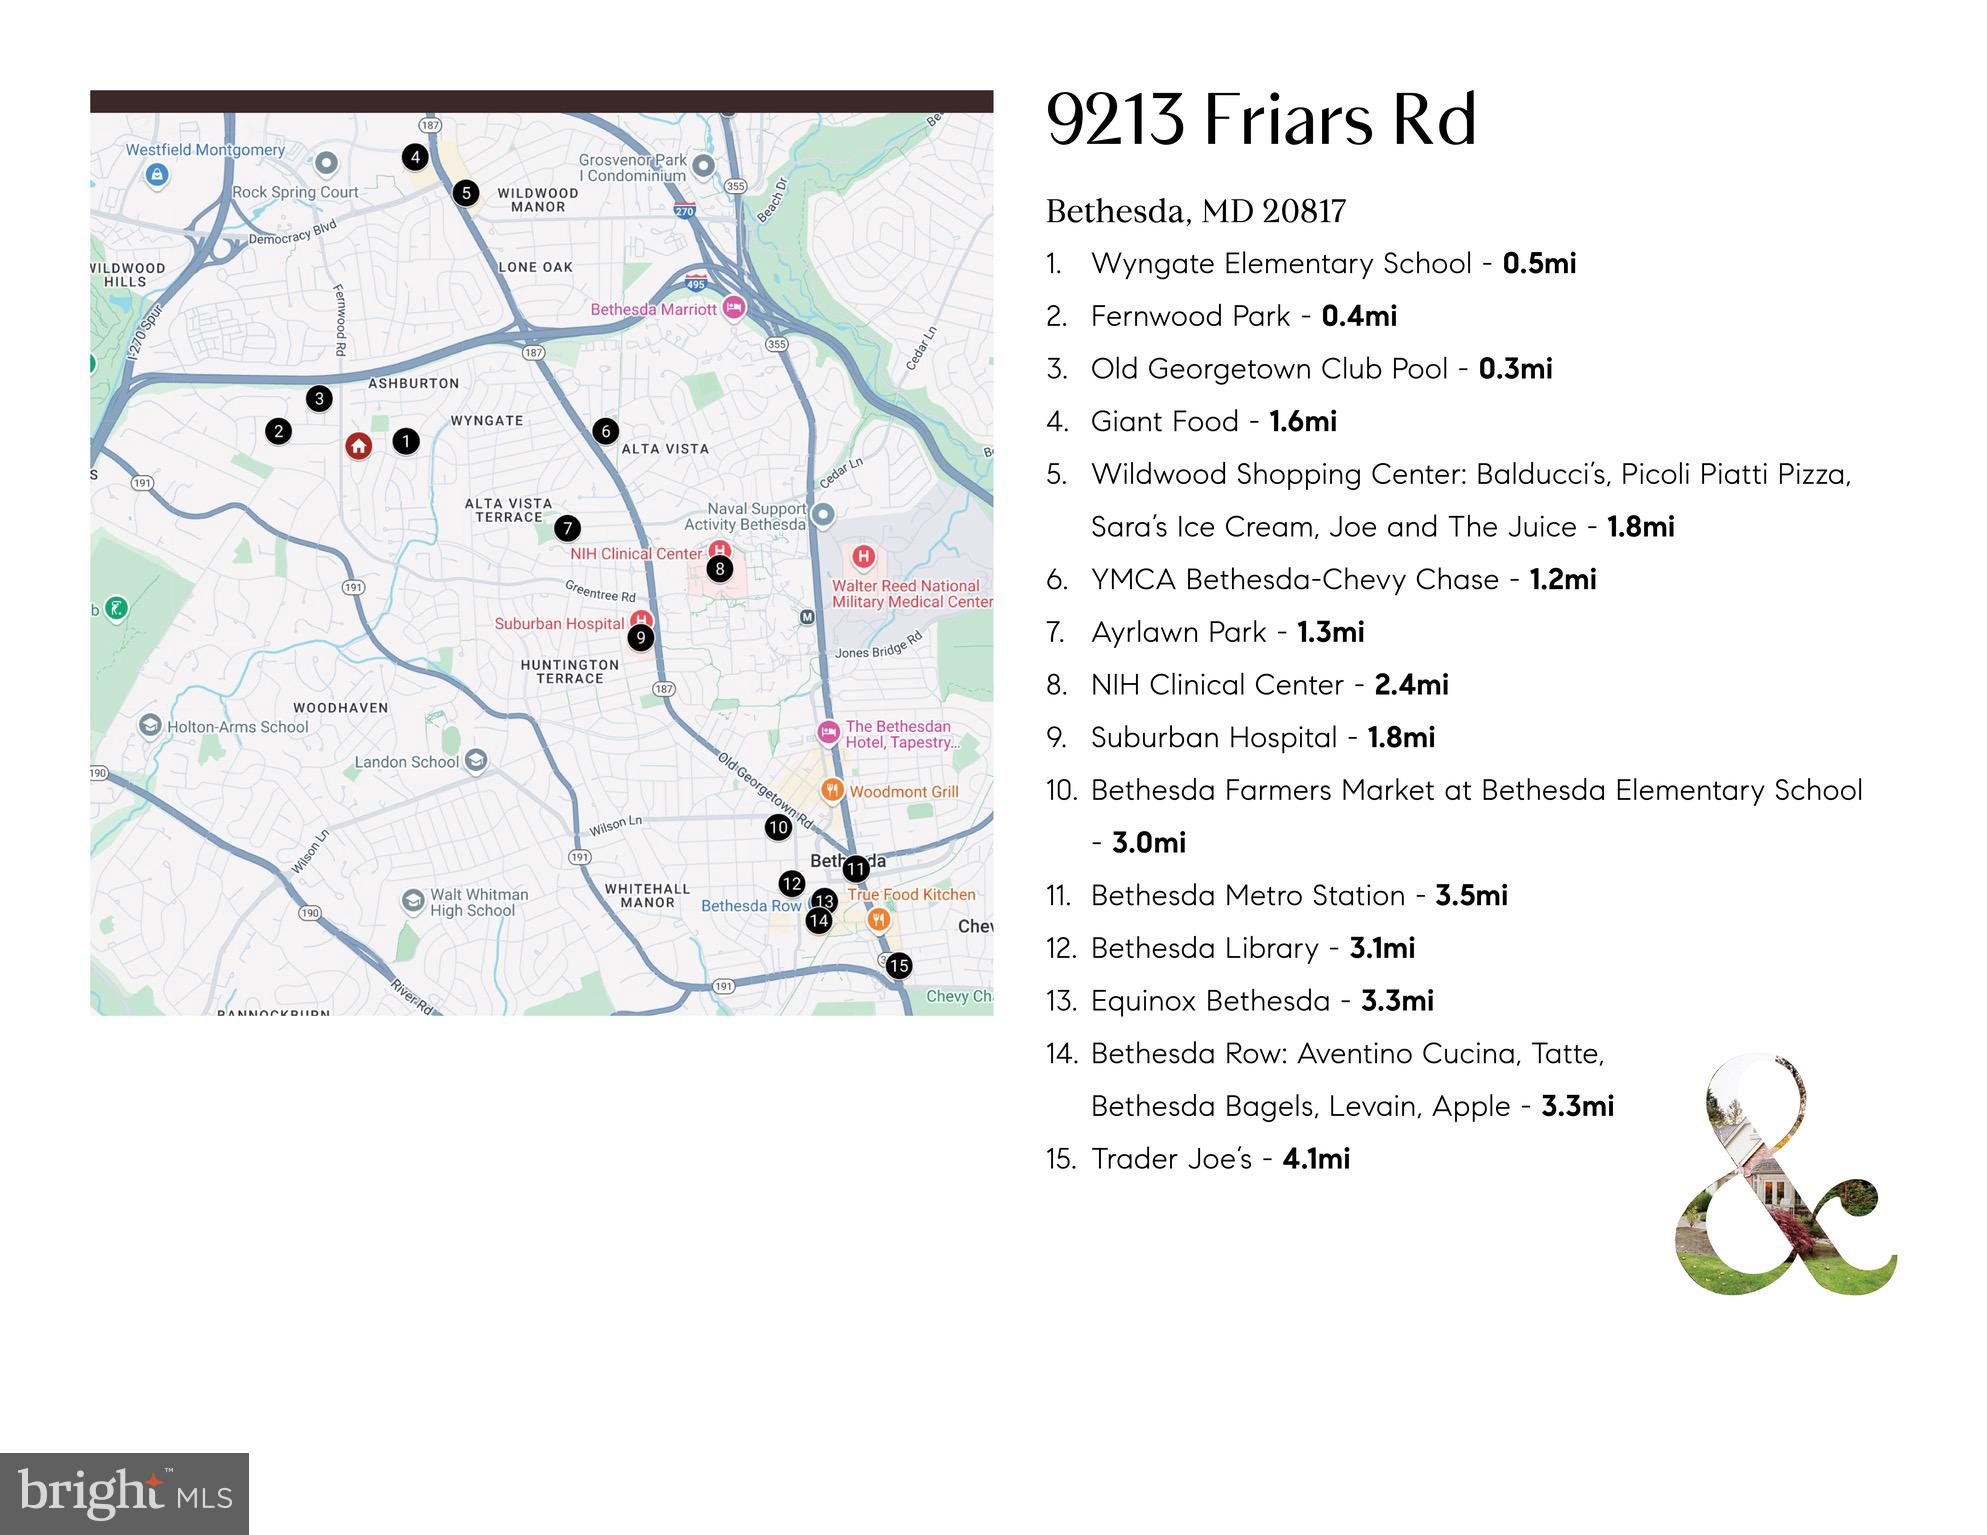Select map marker 8 at NIH Clinical Center
The width and height of the screenshot is (1987, 1535).
click(719, 570)
